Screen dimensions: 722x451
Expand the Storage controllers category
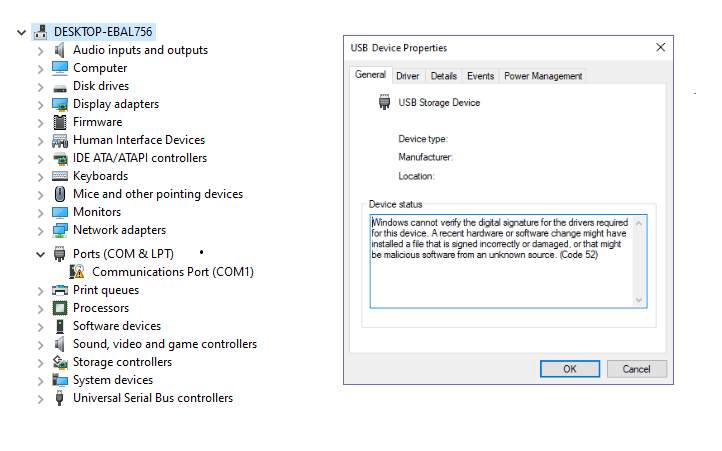point(41,363)
